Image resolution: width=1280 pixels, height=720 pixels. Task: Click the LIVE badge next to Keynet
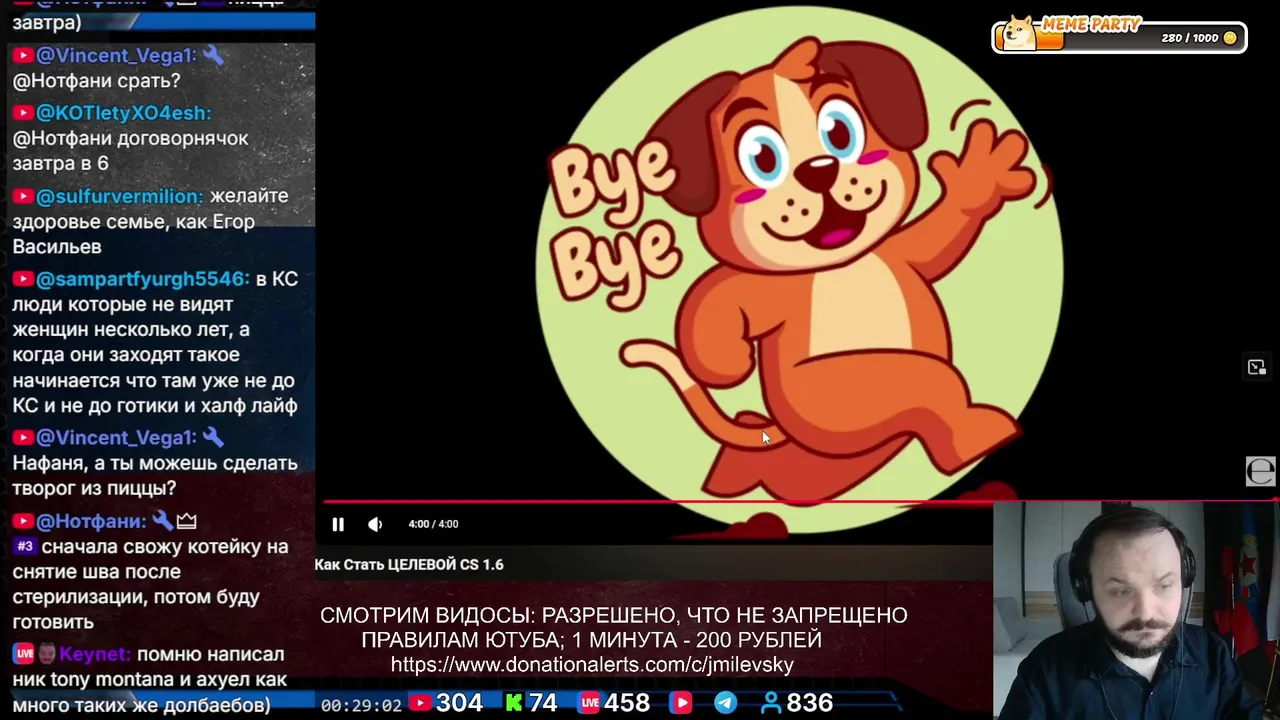(24, 654)
